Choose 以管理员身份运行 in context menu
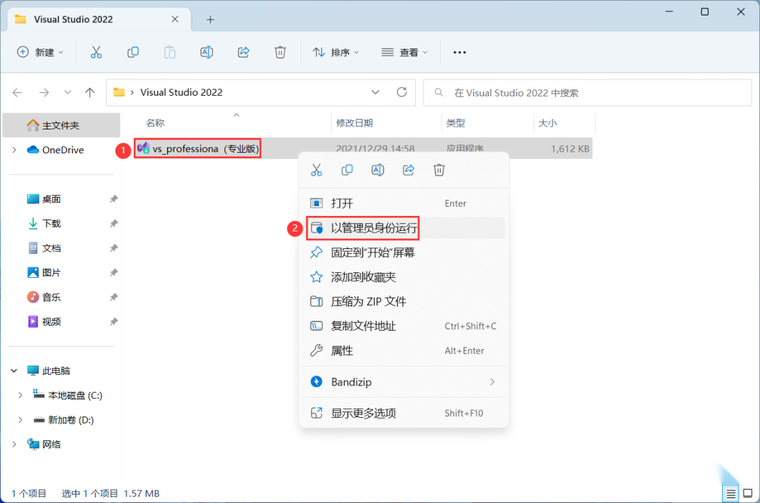Viewport: 760px width, 503px height. pyautogui.click(x=404, y=228)
